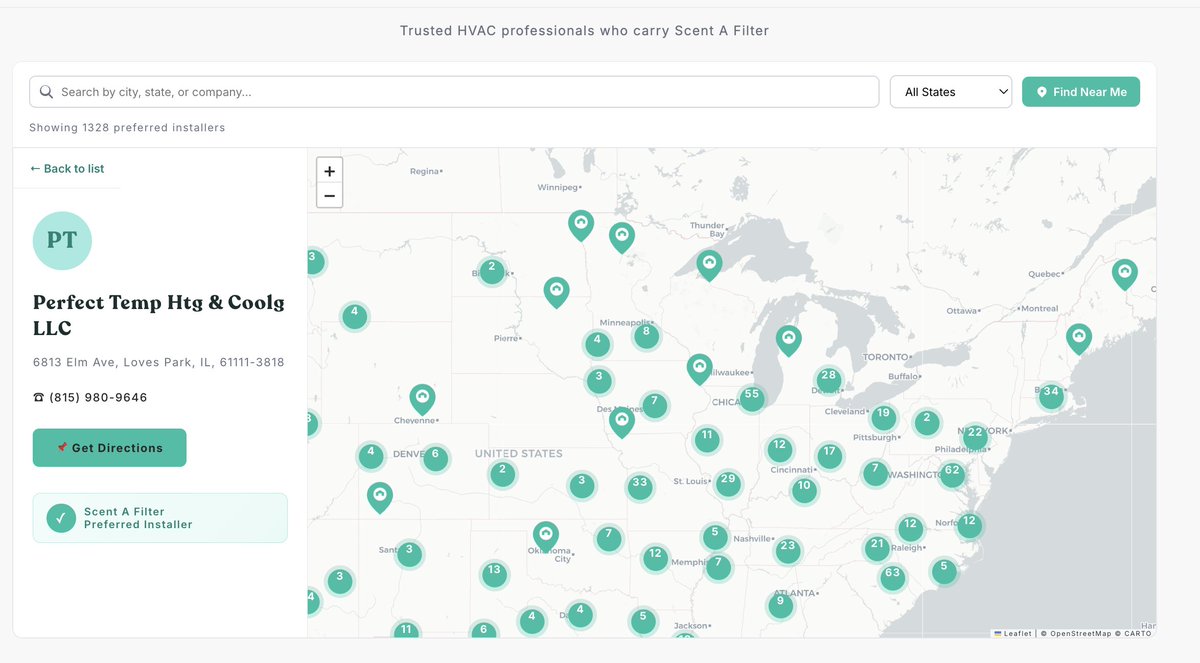Open the All States dropdown
The height and width of the screenshot is (663, 1200).
(951, 92)
